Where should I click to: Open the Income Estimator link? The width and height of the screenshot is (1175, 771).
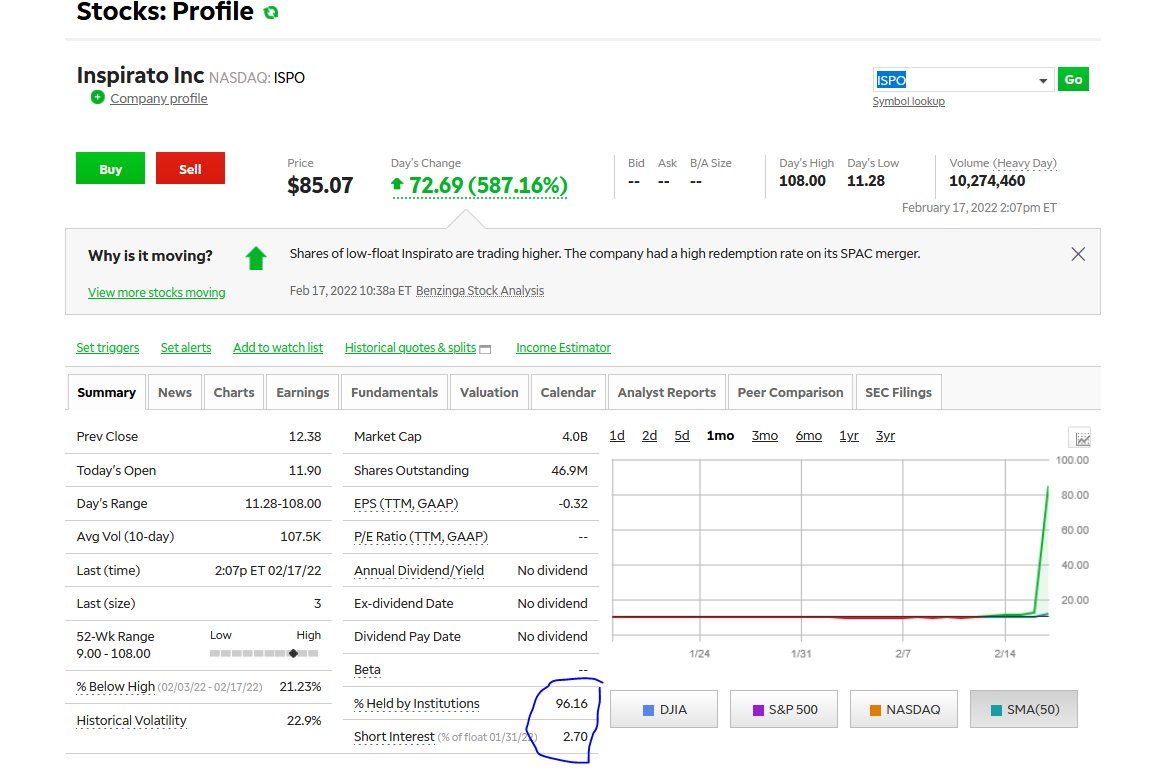564,348
